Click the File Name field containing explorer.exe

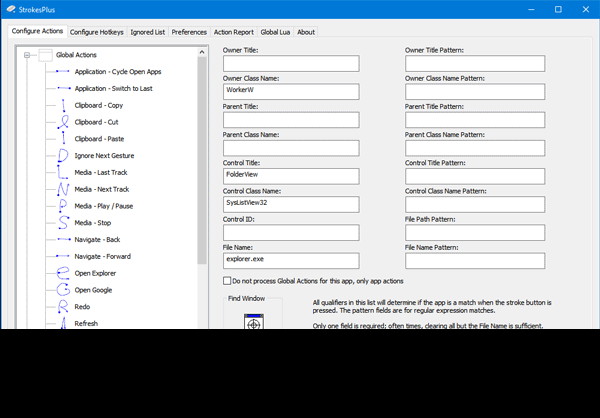291,261
